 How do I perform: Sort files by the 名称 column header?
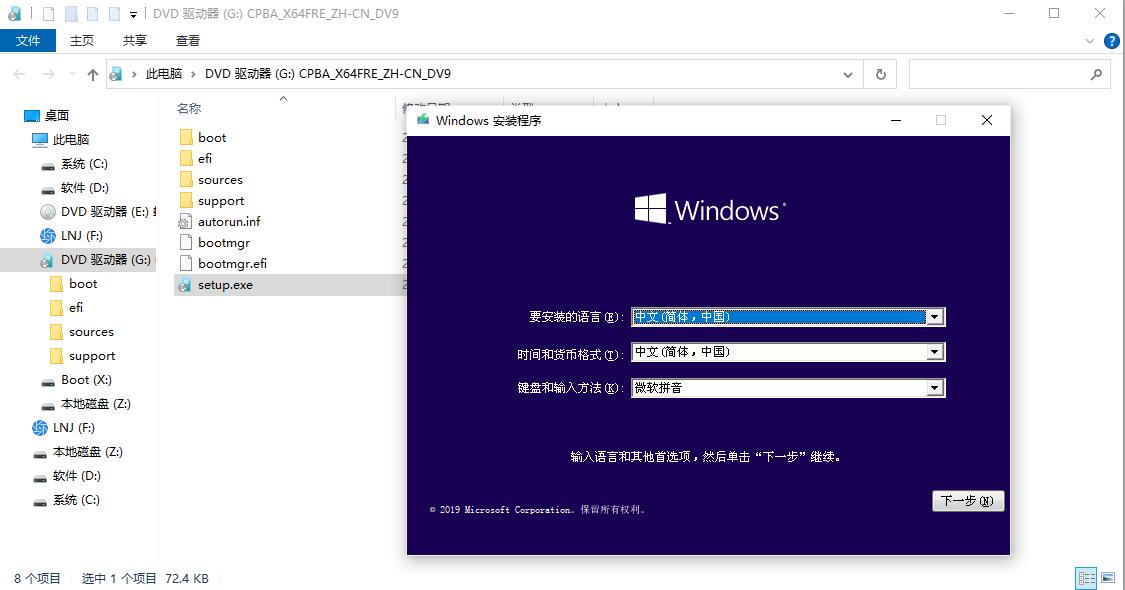click(189, 108)
